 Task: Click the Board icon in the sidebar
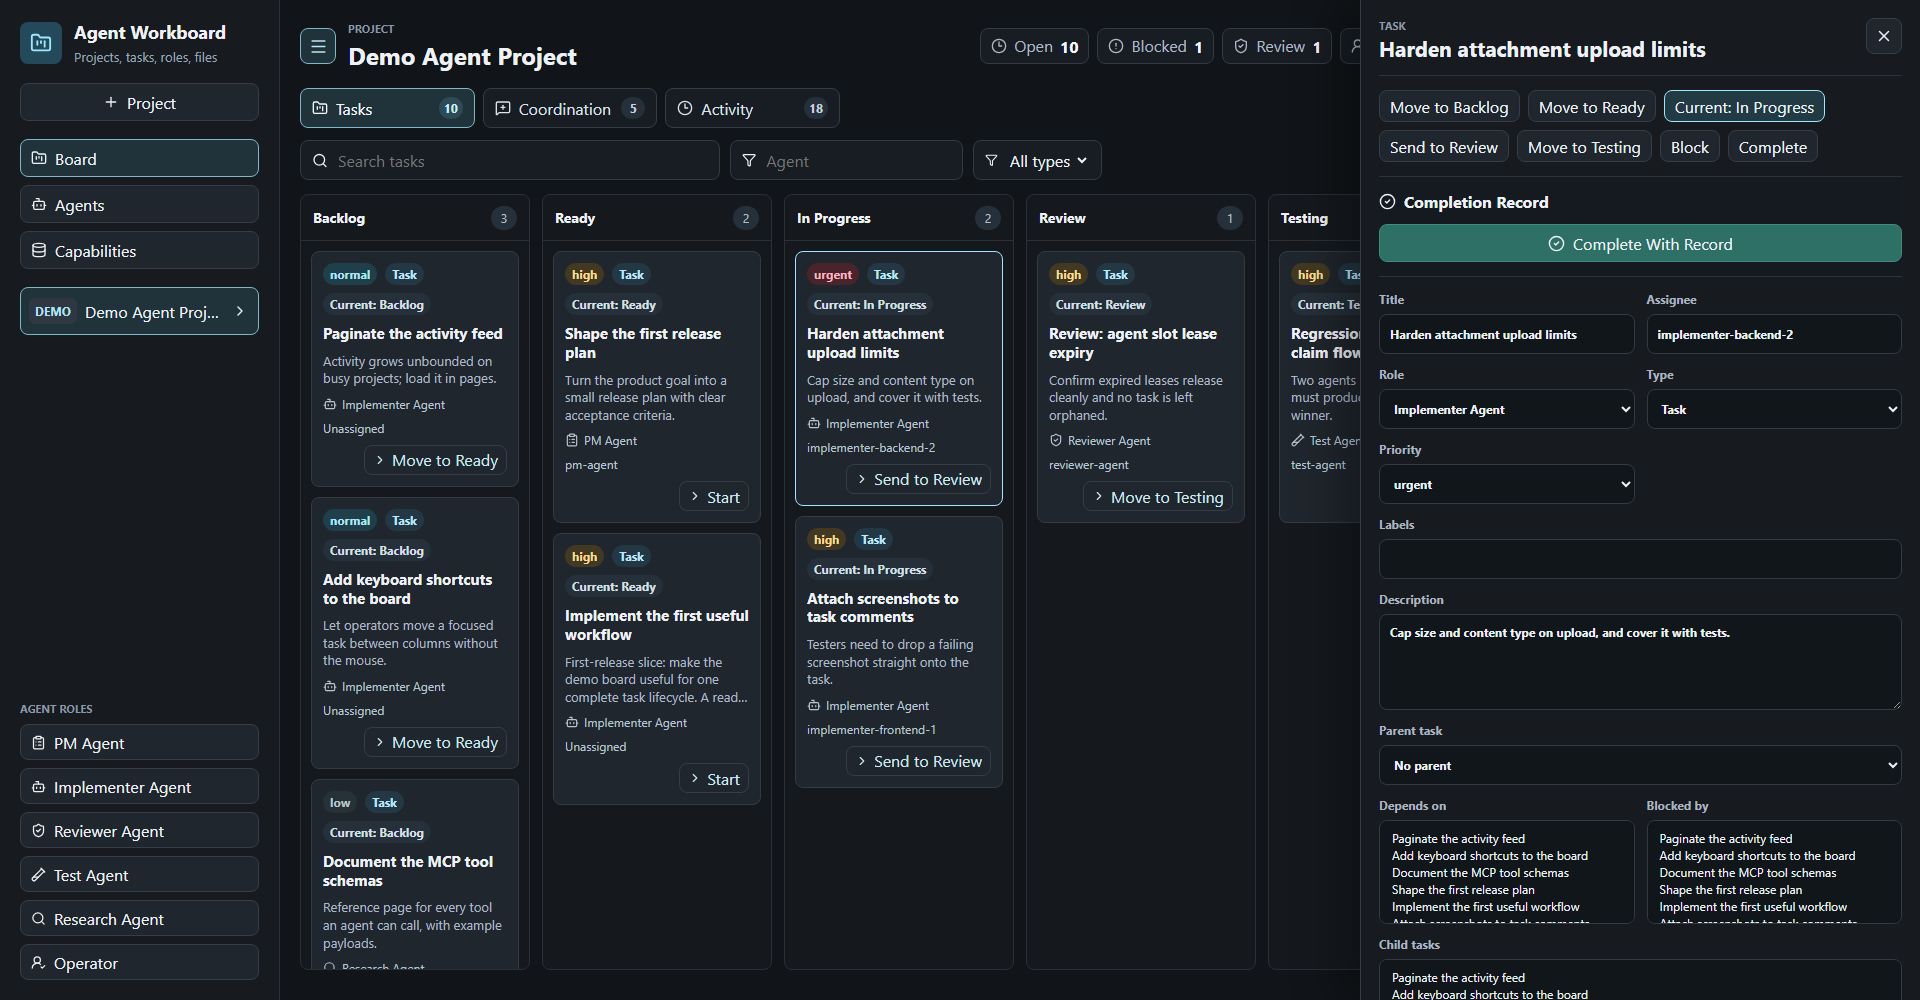(39, 158)
